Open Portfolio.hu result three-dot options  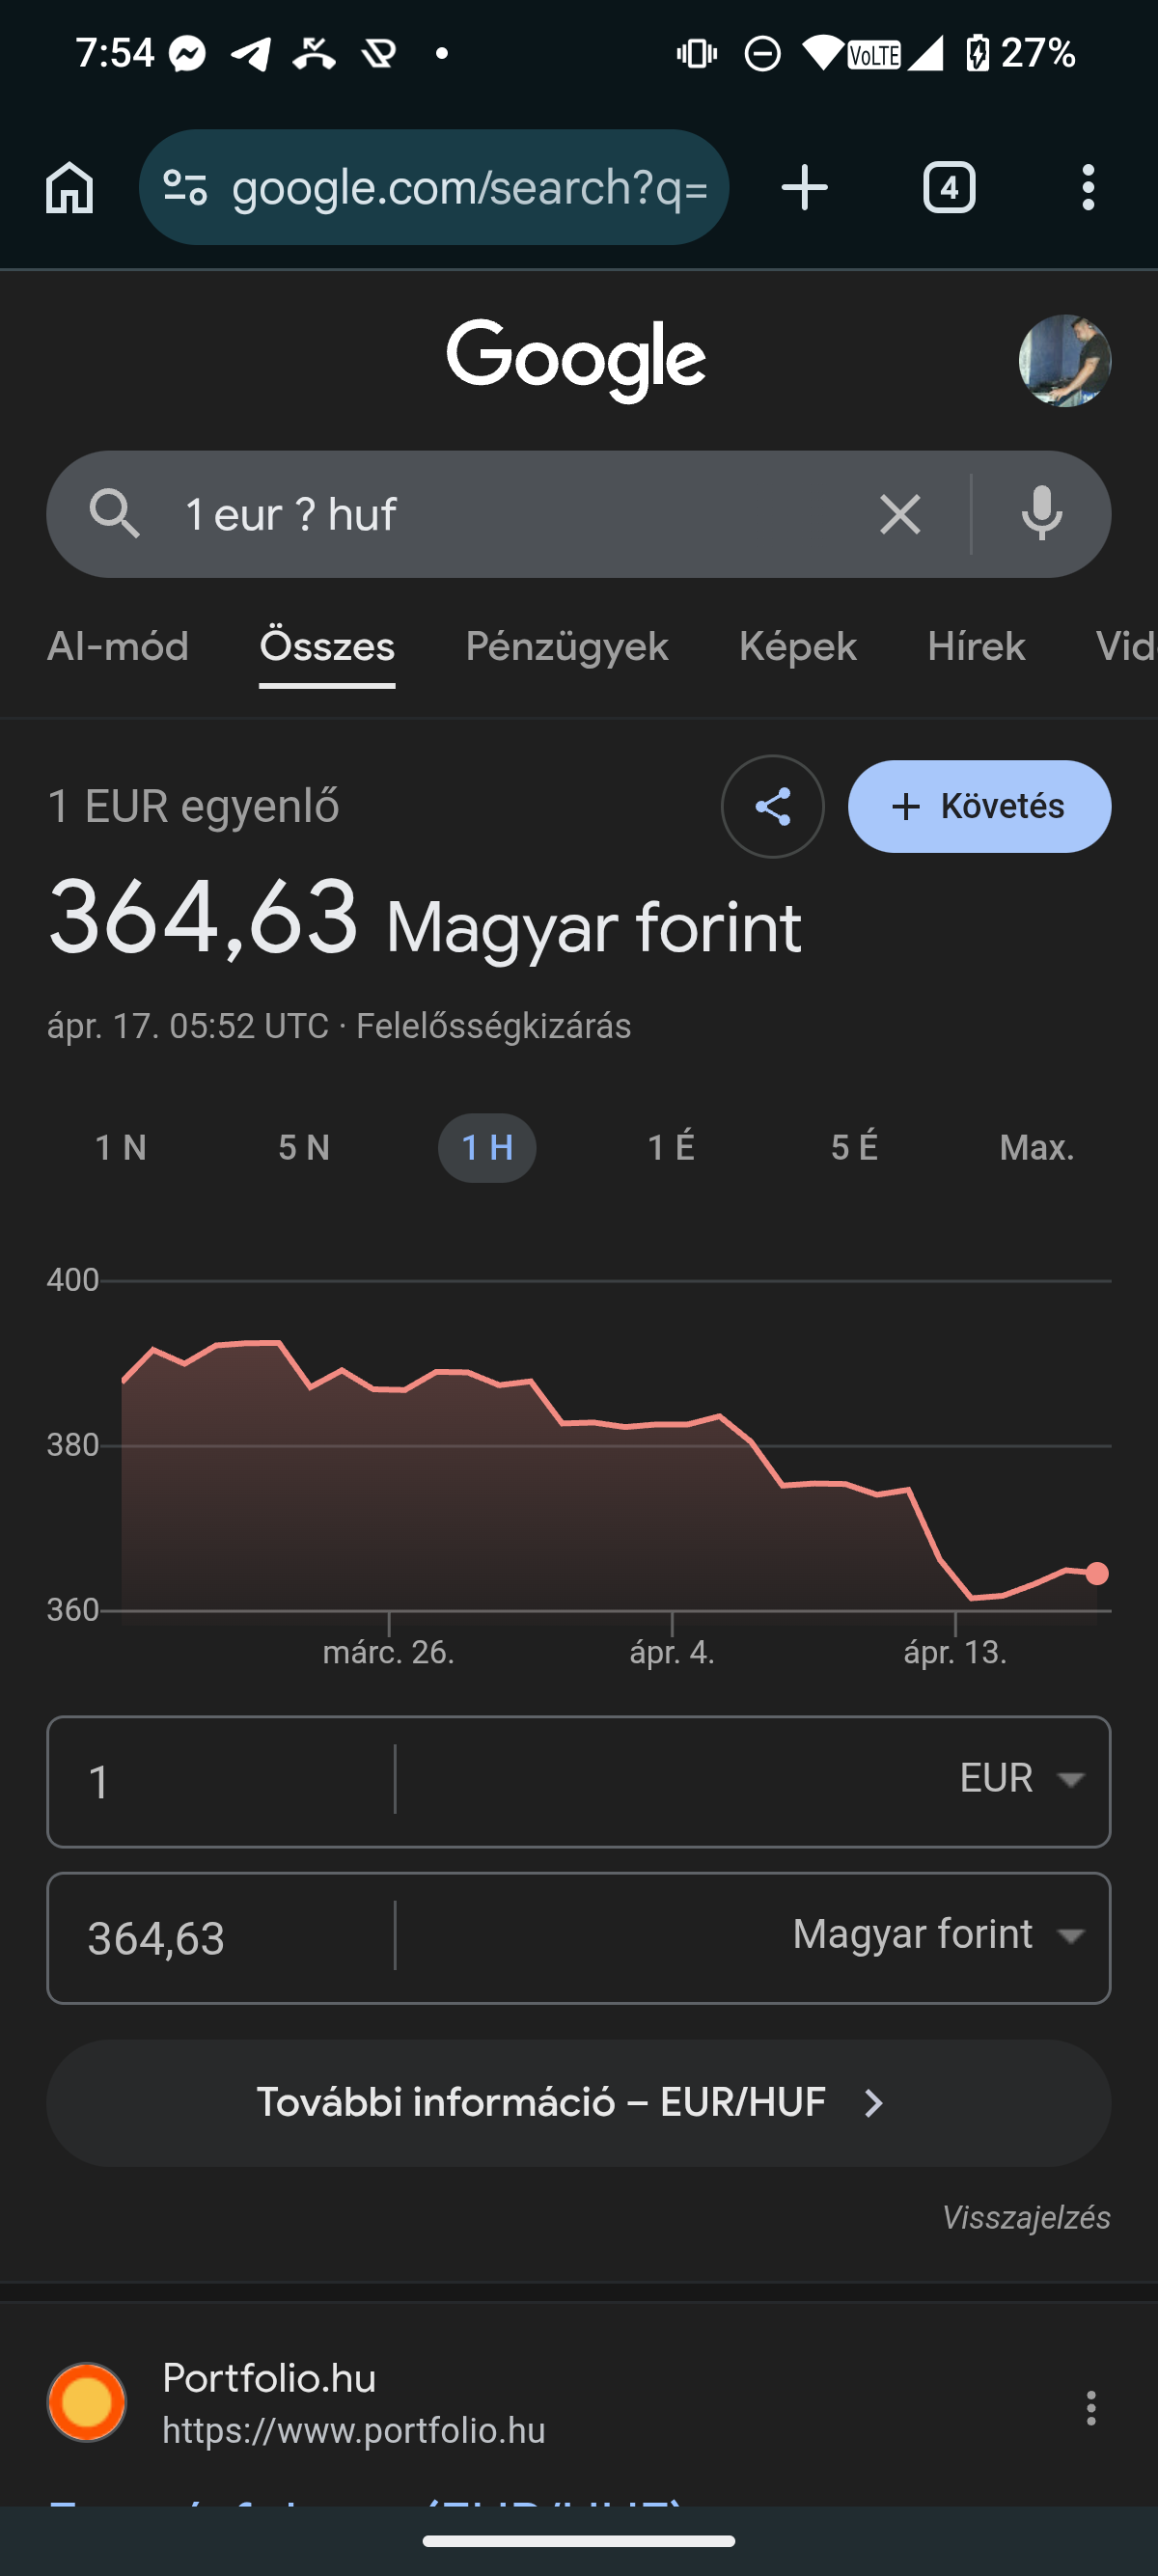pyautogui.click(x=1091, y=2407)
